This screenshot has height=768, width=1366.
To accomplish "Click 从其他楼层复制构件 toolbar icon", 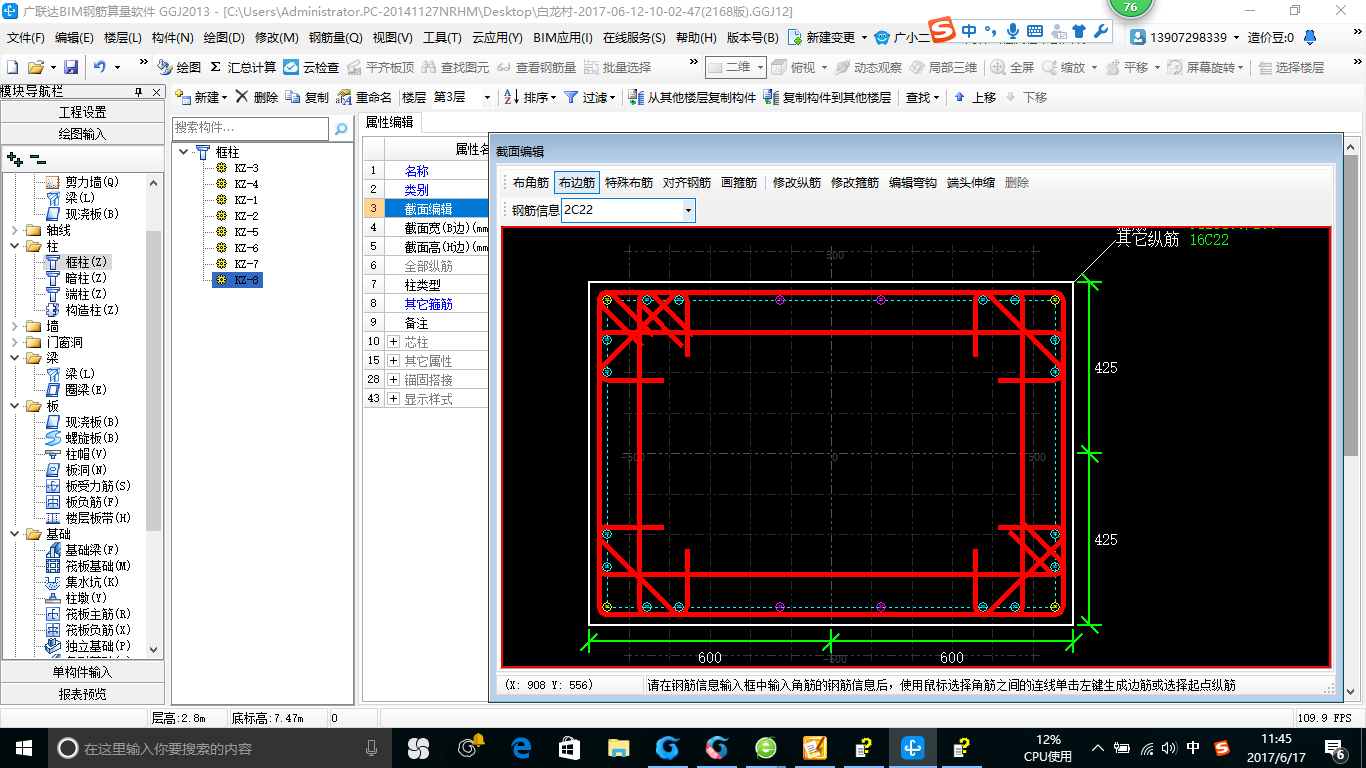I will pos(692,97).
